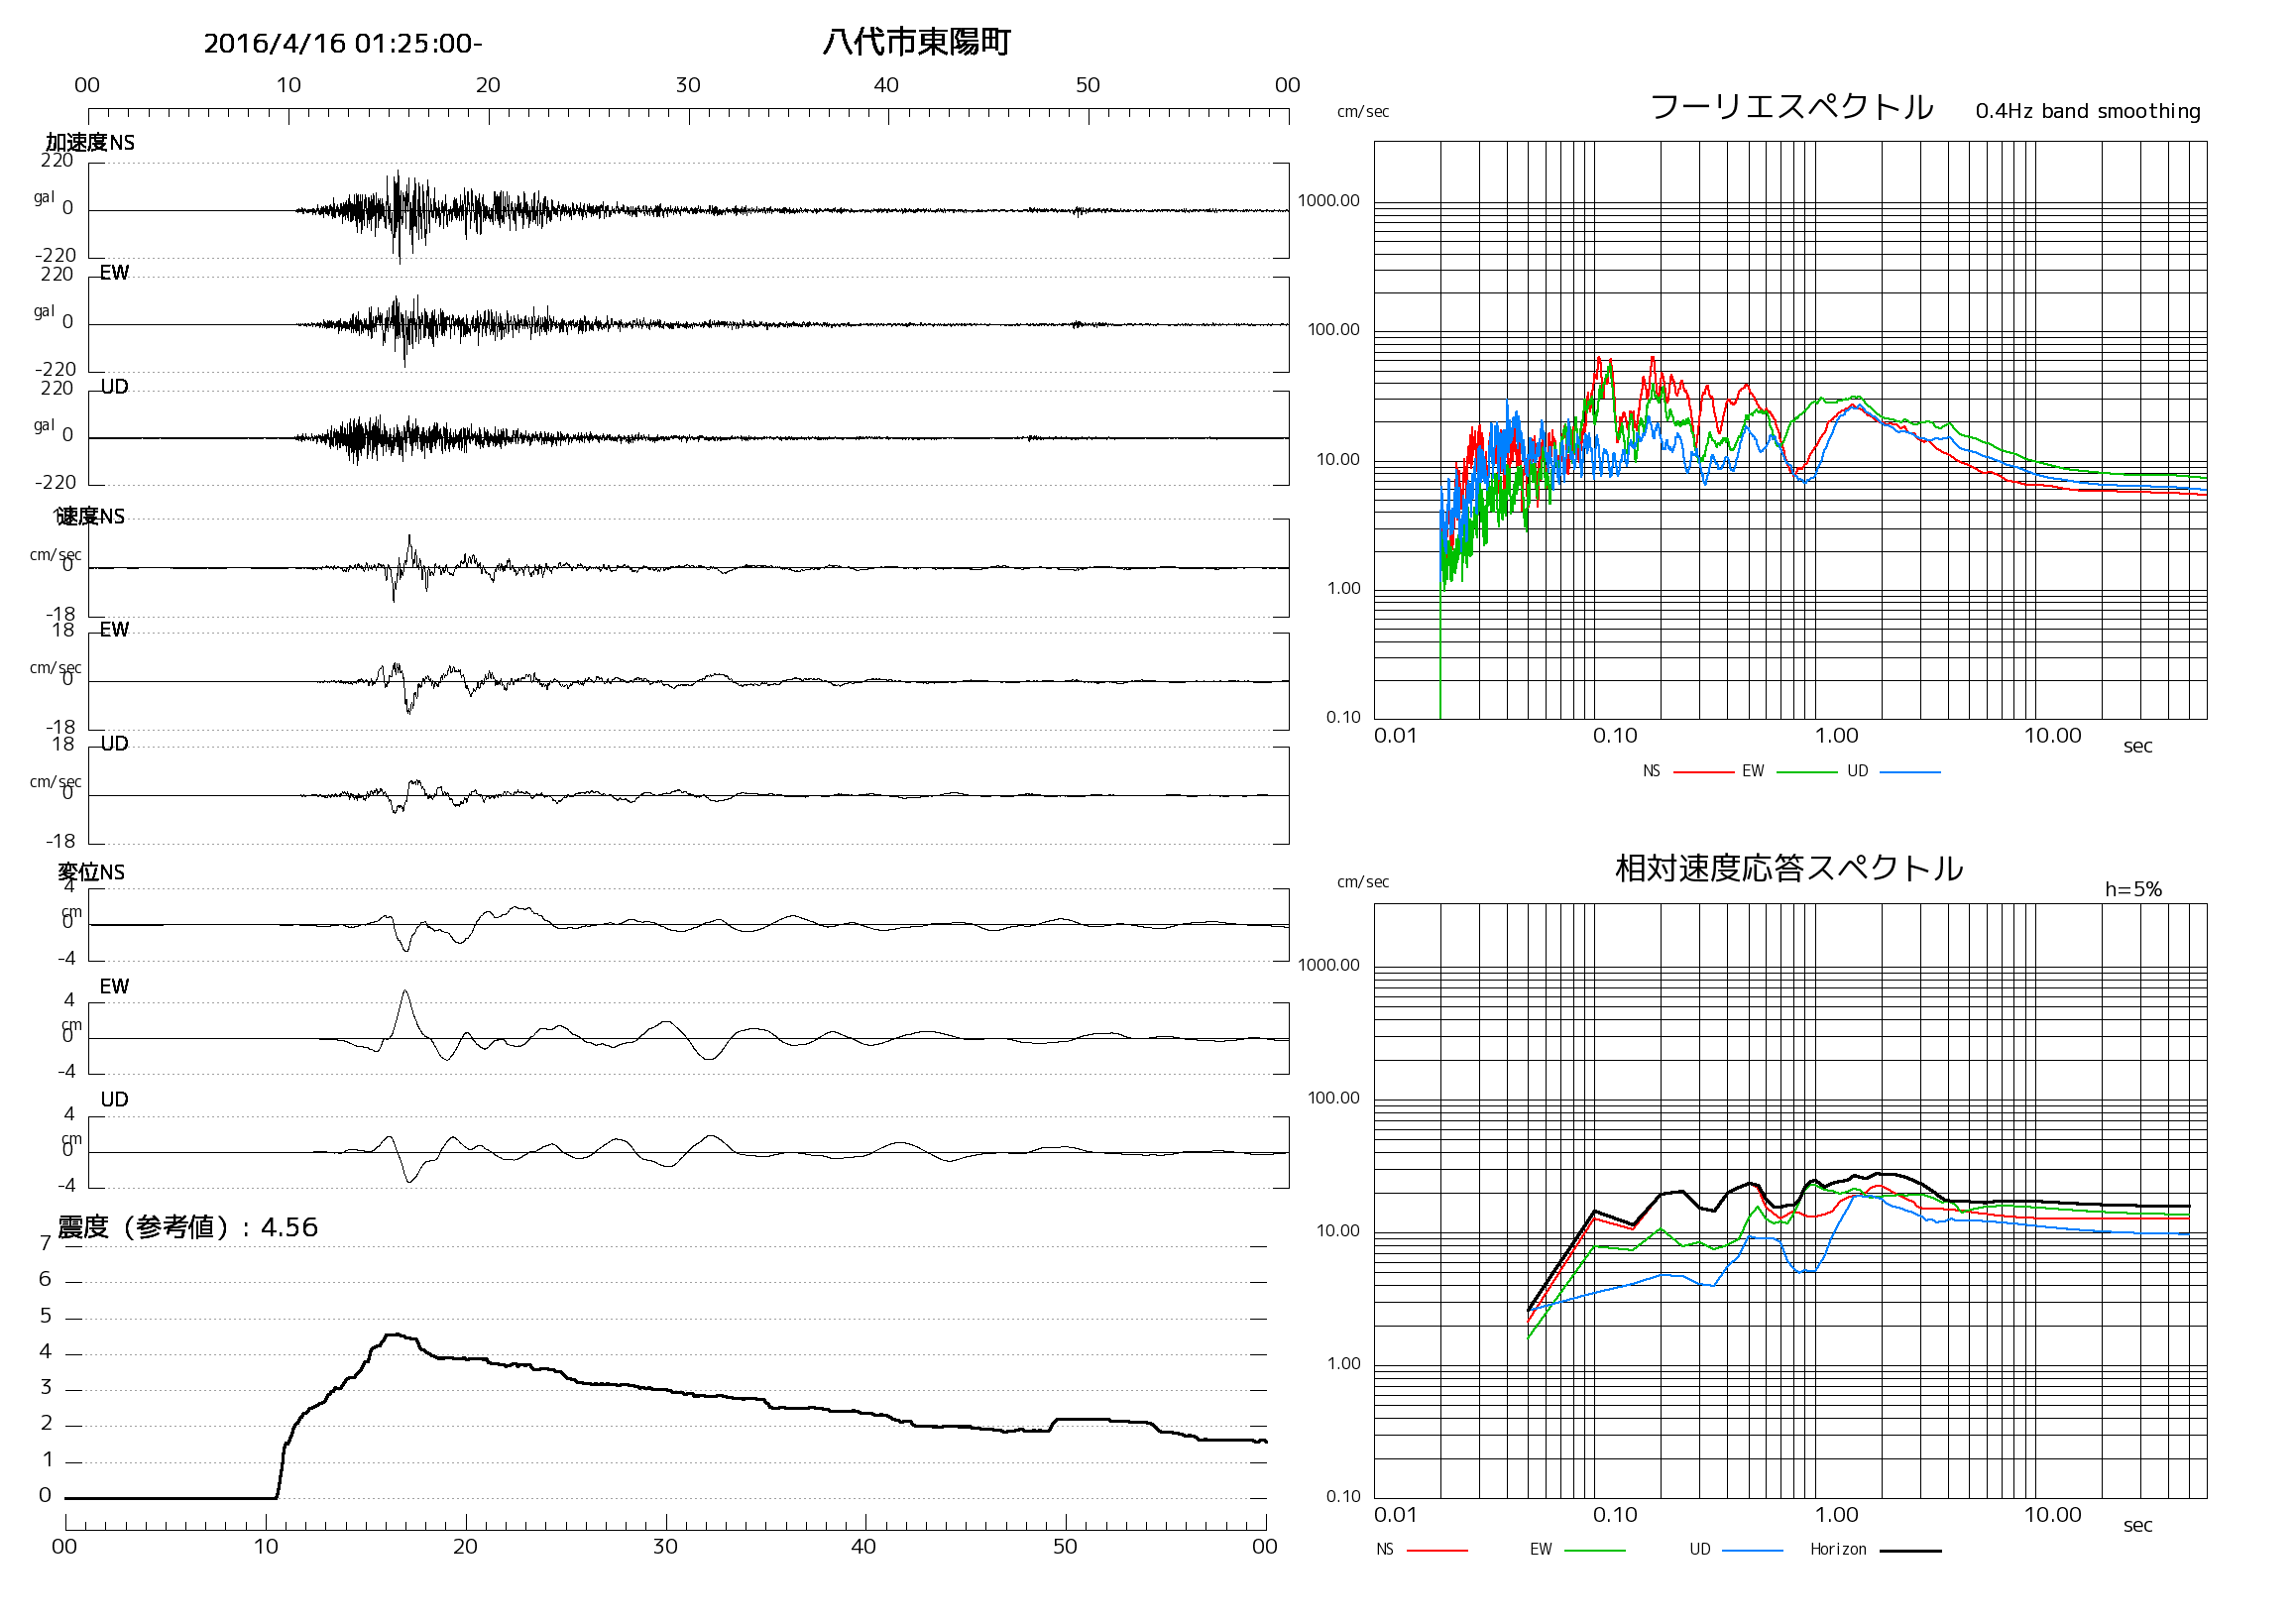Click the EW label of the acceleration trace
The height and width of the screenshot is (1623, 2296).
point(114,273)
